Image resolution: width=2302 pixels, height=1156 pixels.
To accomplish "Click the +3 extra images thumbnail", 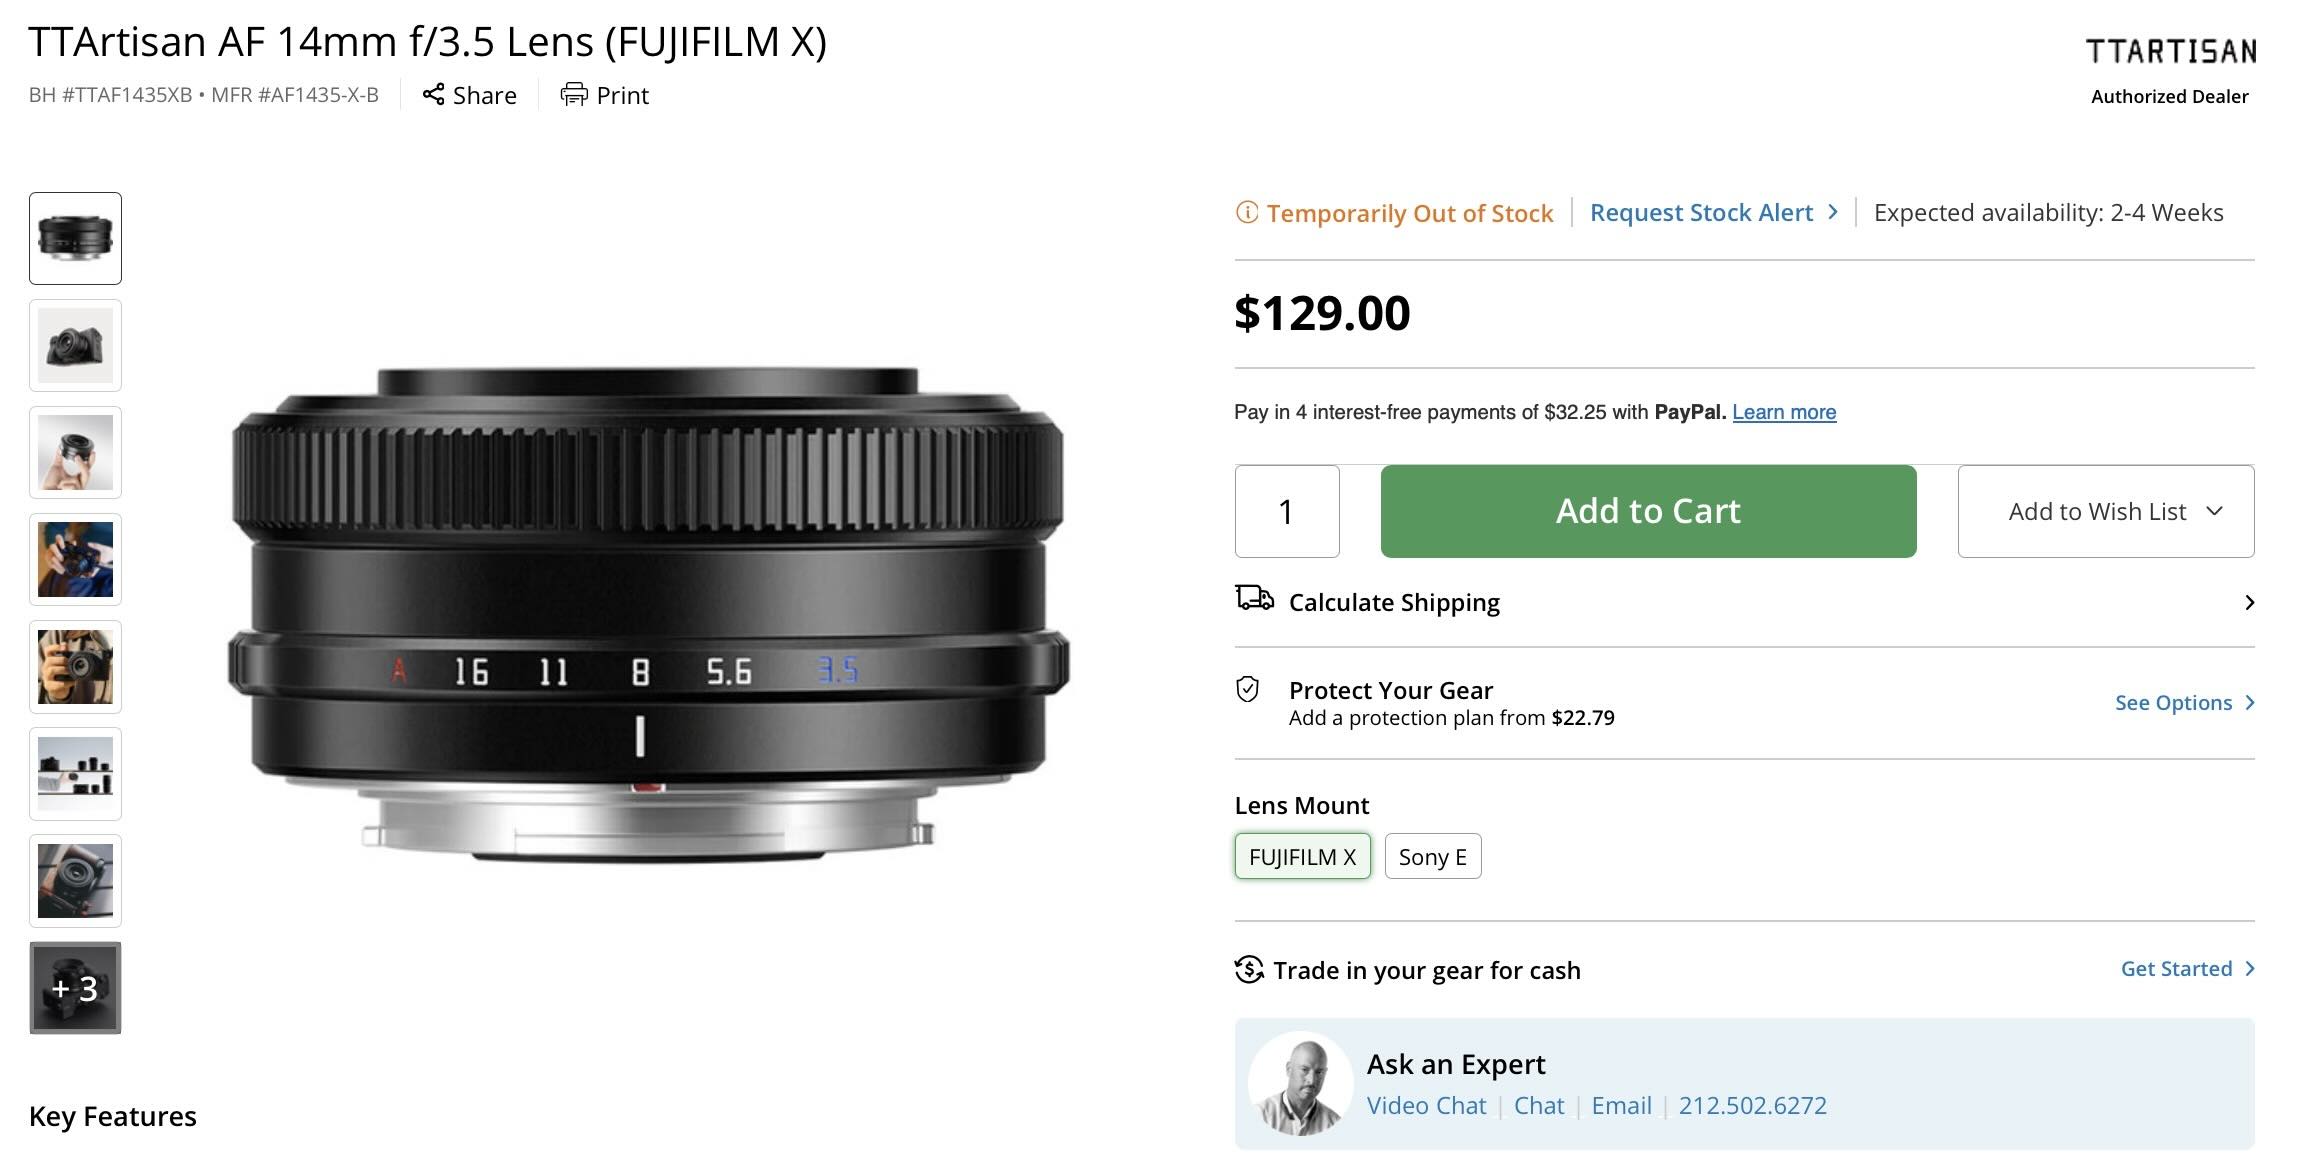I will tap(75, 988).
